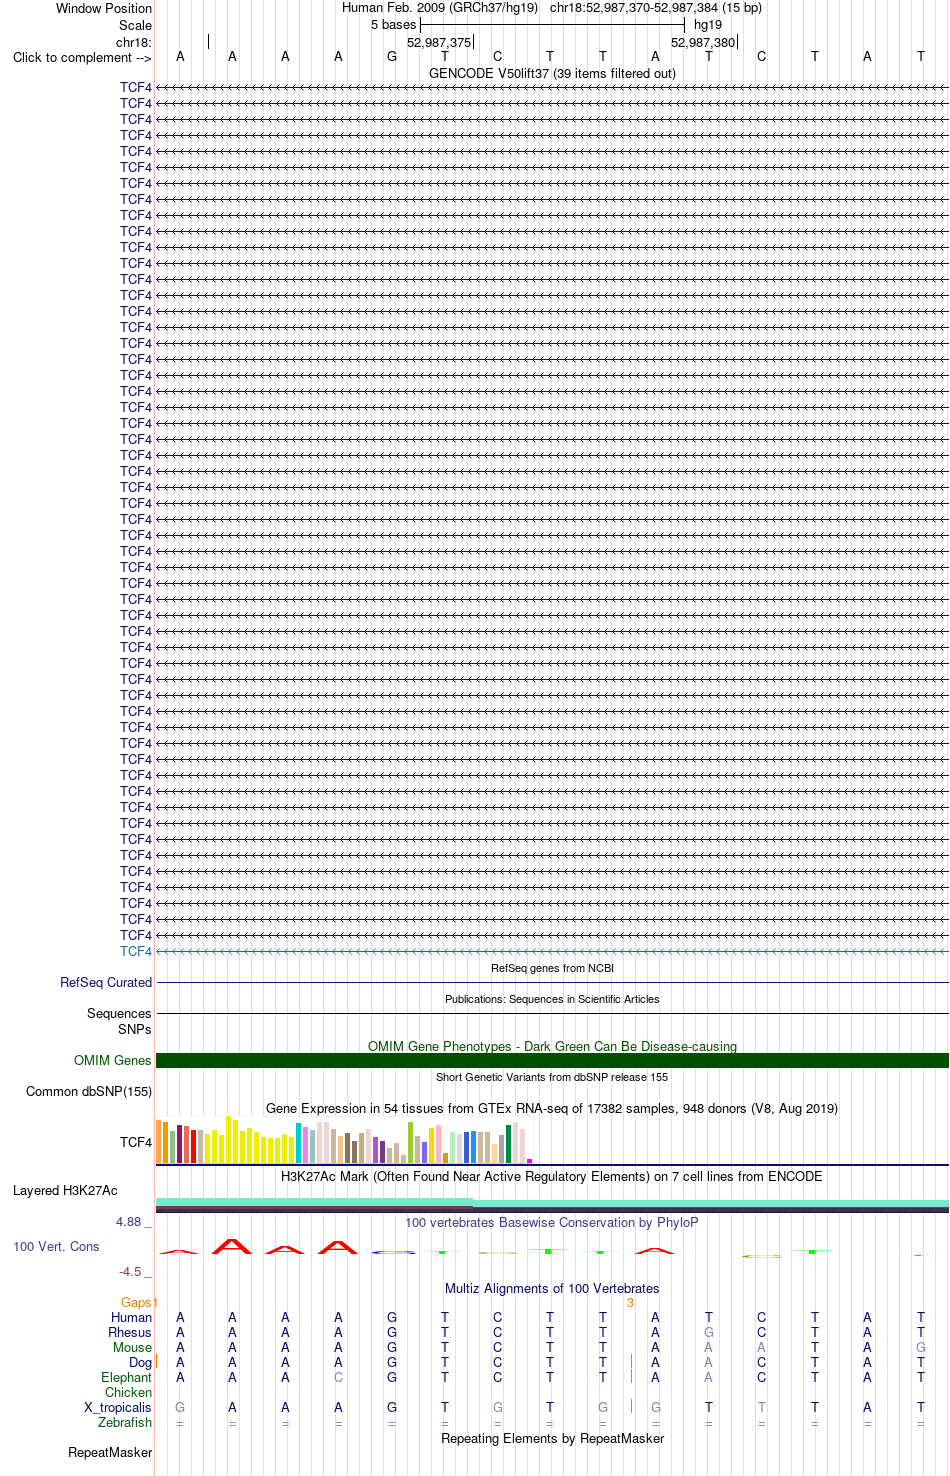Image resolution: width=950 pixels, height=1476 pixels.
Task: Open '100 vertebrates Basewise Conservation by PhyloP' title
Action: point(552,1222)
